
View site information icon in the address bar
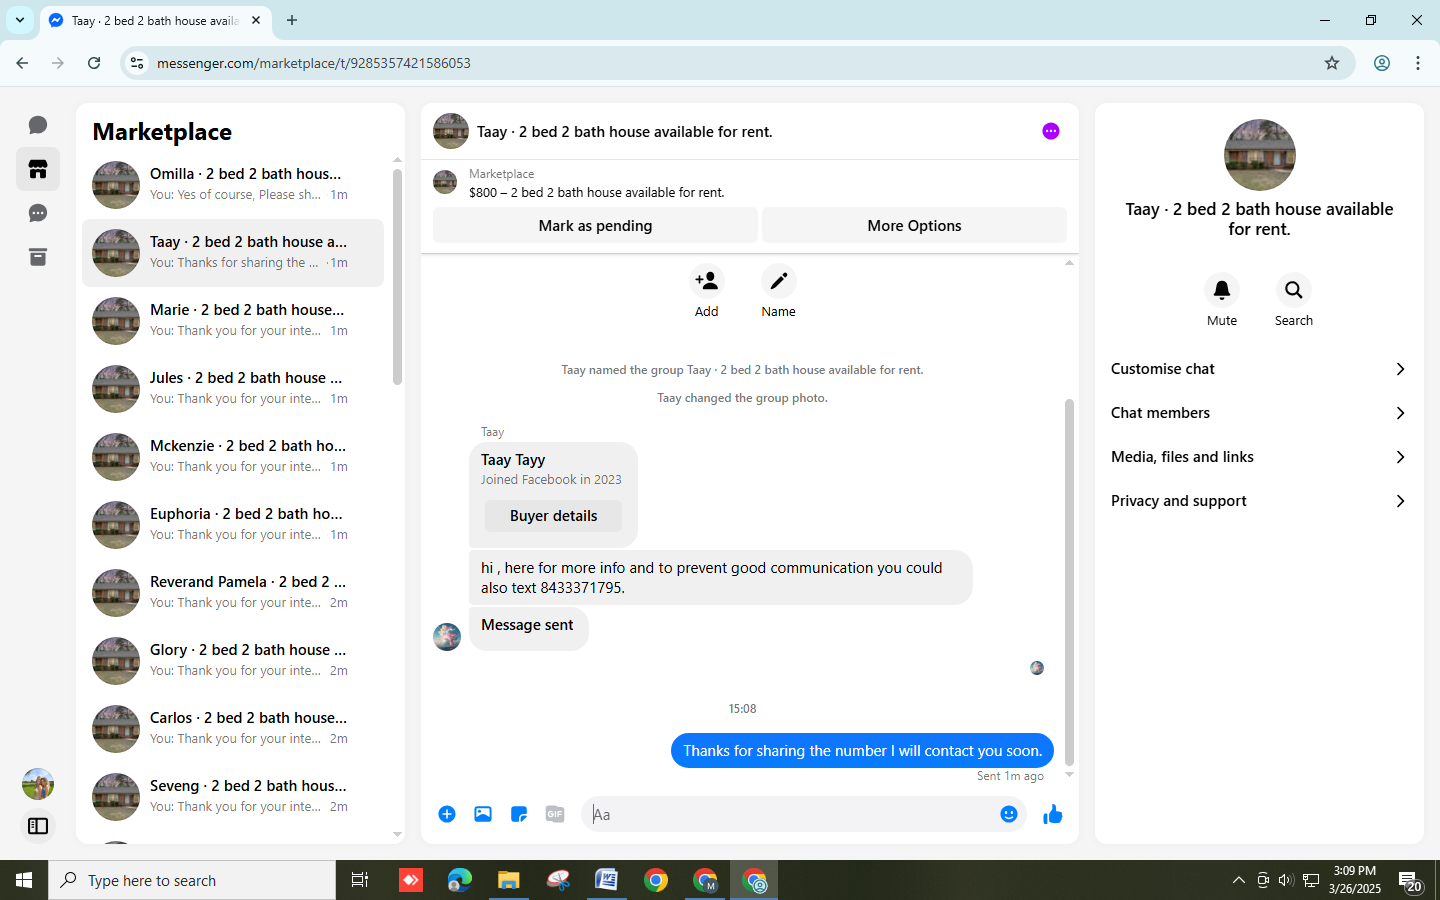137,63
